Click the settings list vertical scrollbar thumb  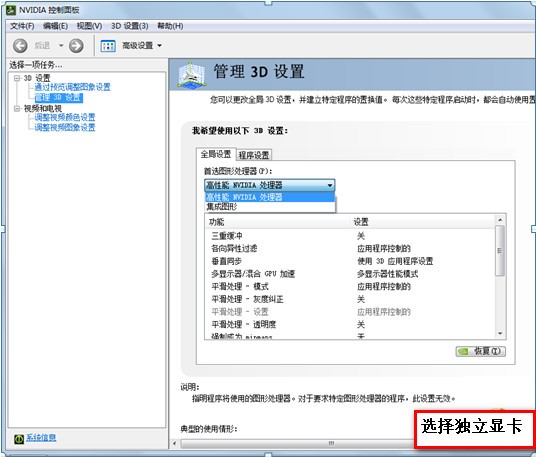[500, 251]
